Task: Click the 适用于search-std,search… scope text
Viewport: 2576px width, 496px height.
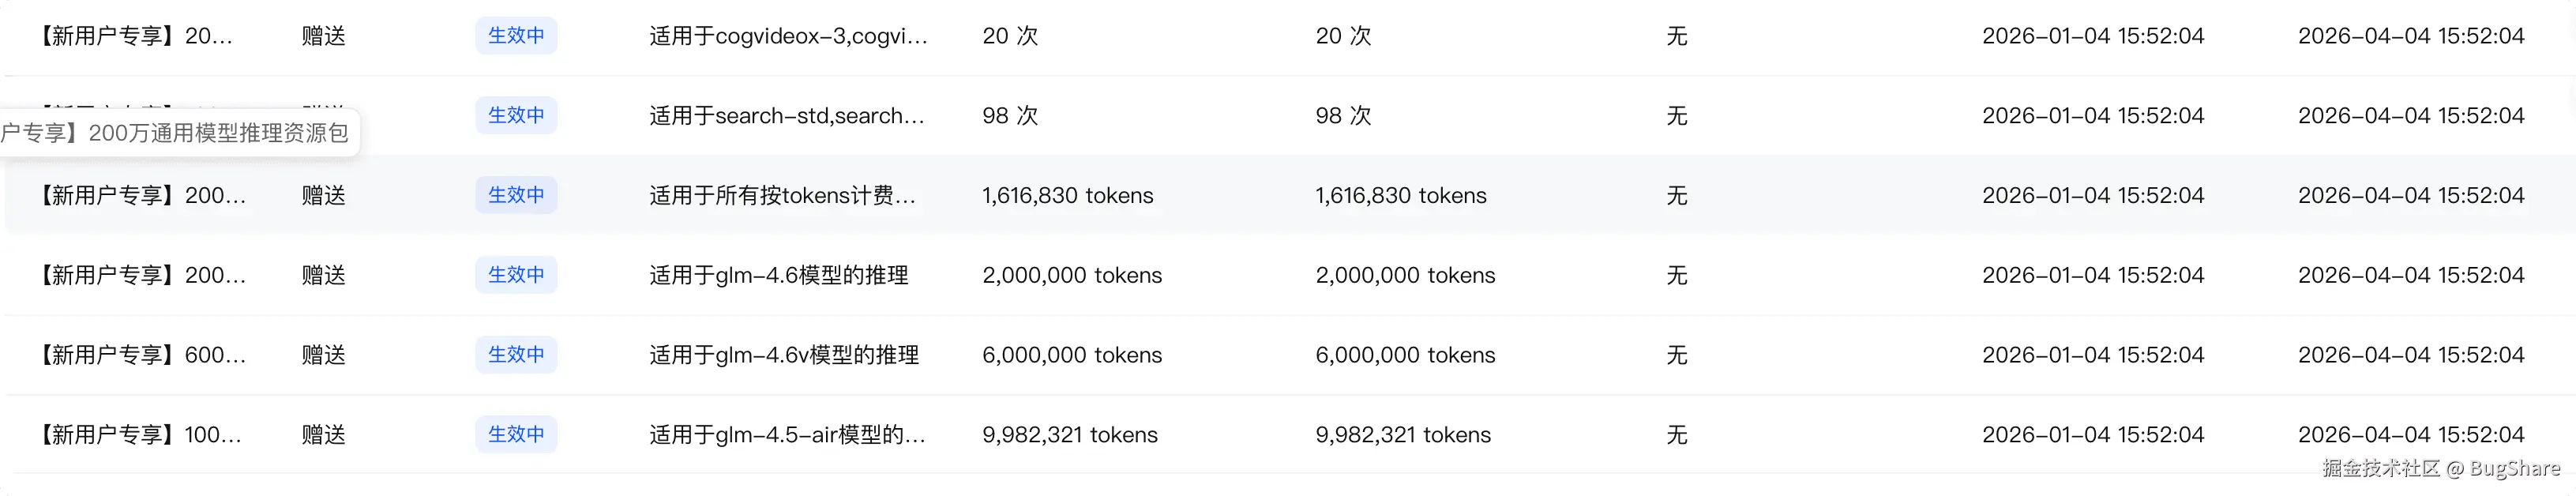Action: coord(786,116)
